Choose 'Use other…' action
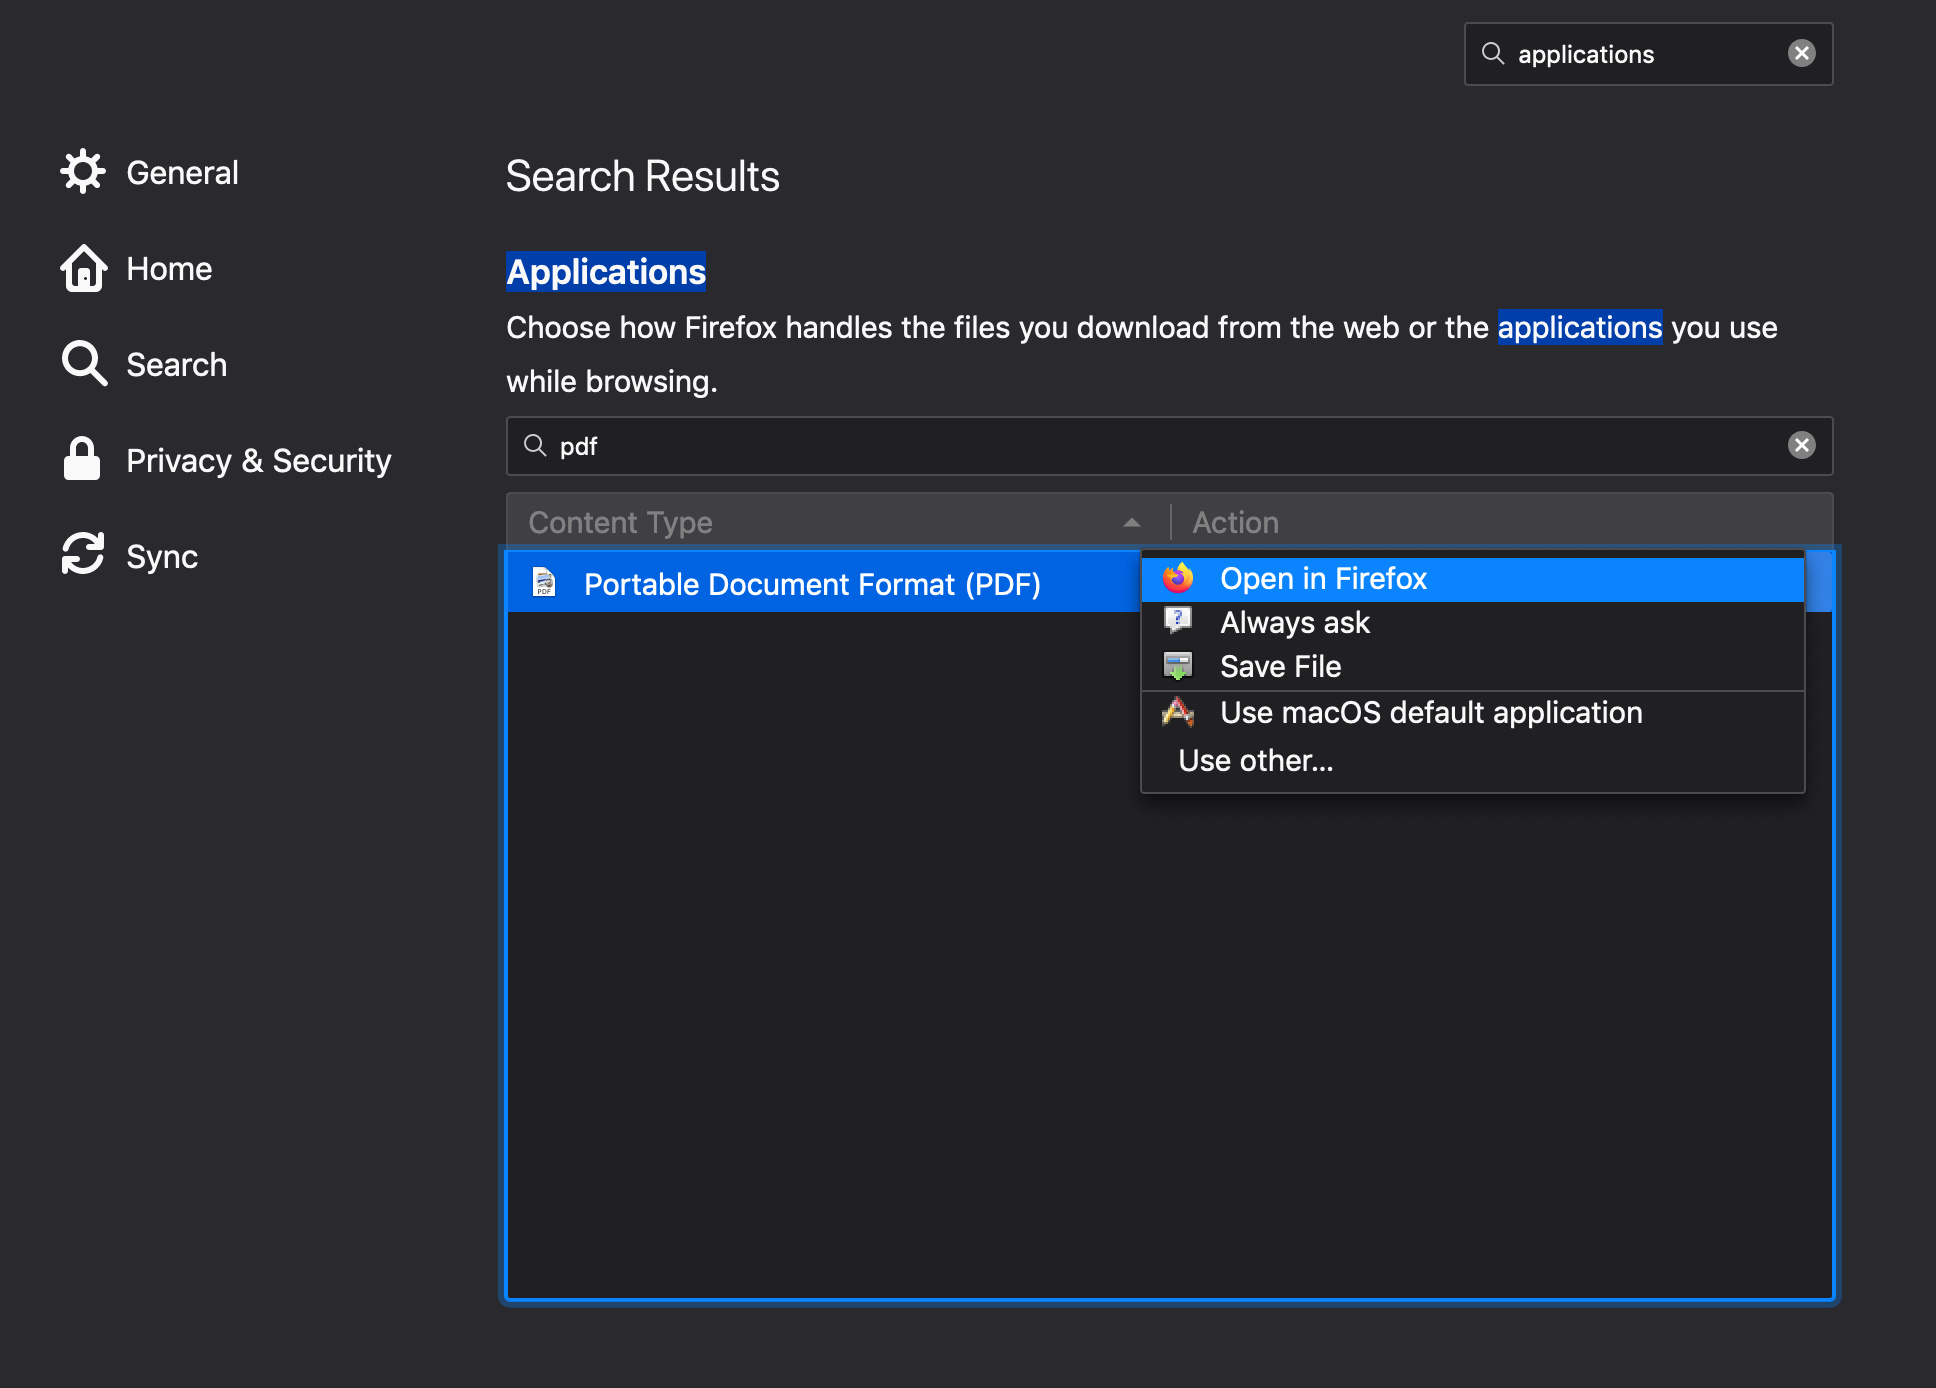 pyautogui.click(x=1472, y=761)
